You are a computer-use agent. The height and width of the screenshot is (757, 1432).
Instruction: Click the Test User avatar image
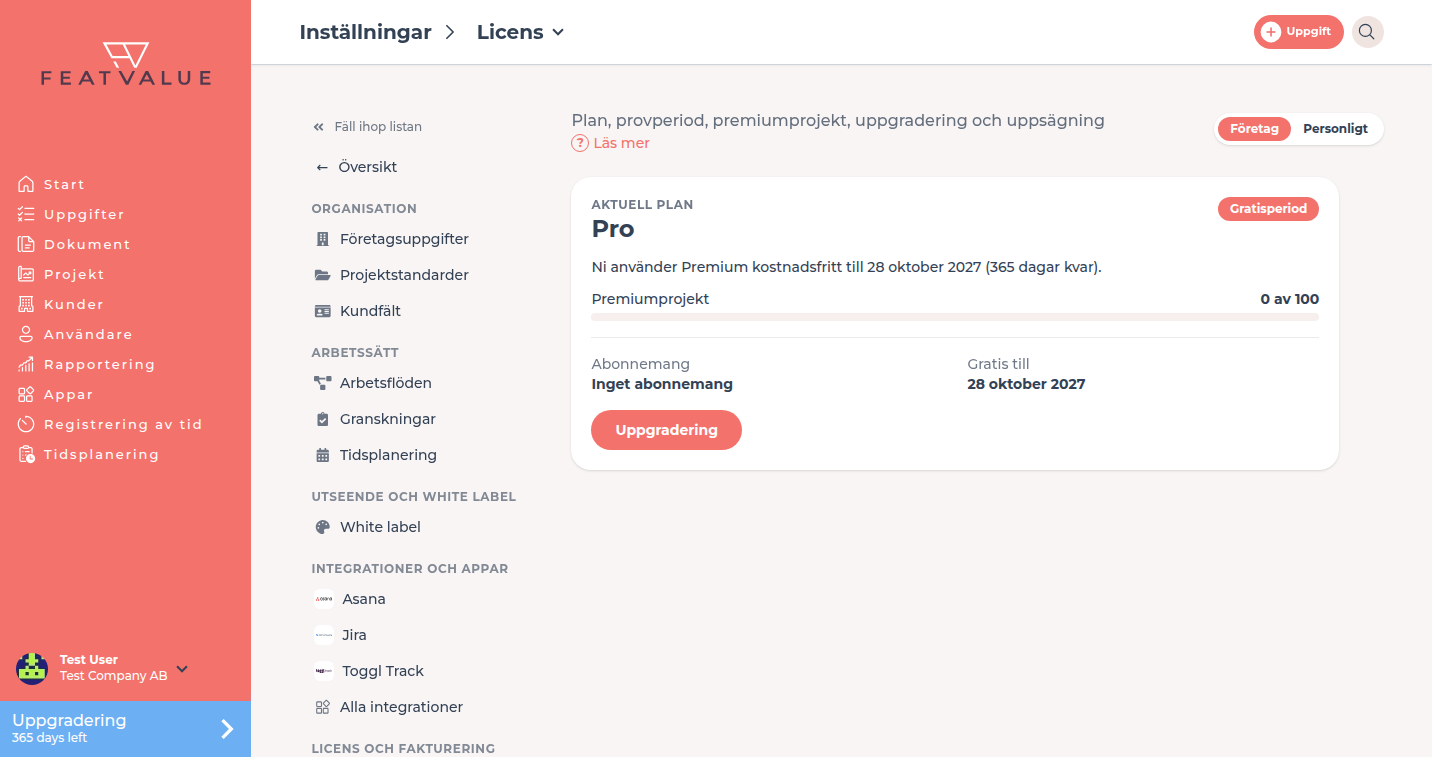(x=32, y=668)
